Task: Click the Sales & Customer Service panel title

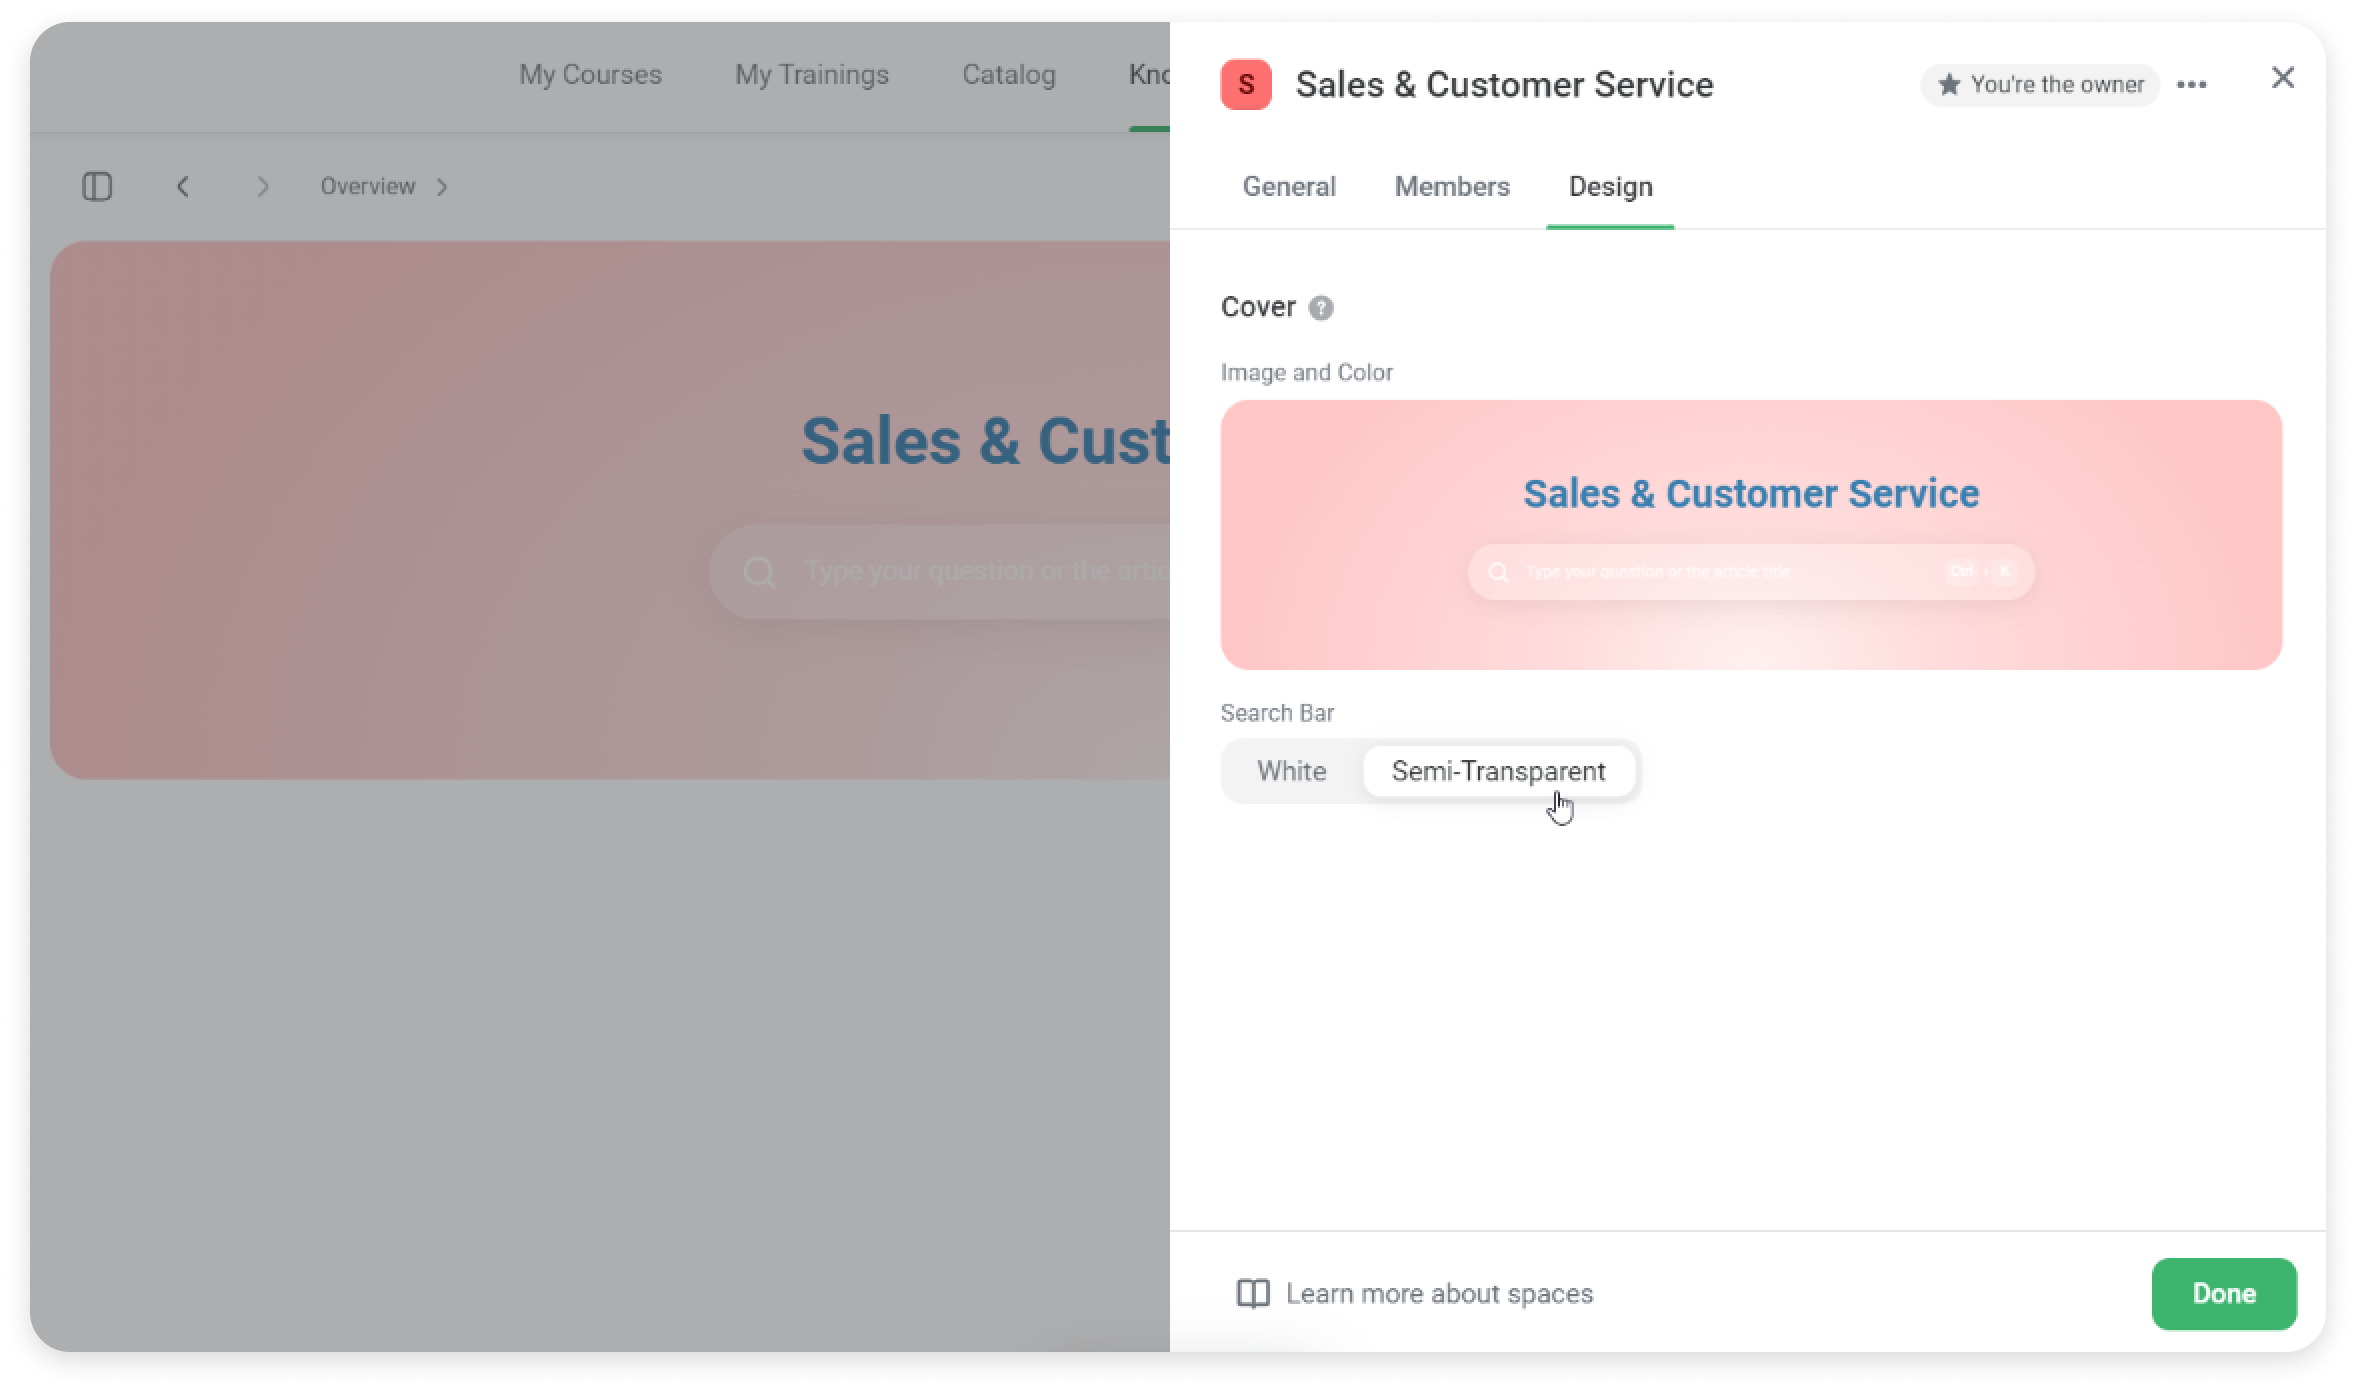Action: pos(1504,84)
